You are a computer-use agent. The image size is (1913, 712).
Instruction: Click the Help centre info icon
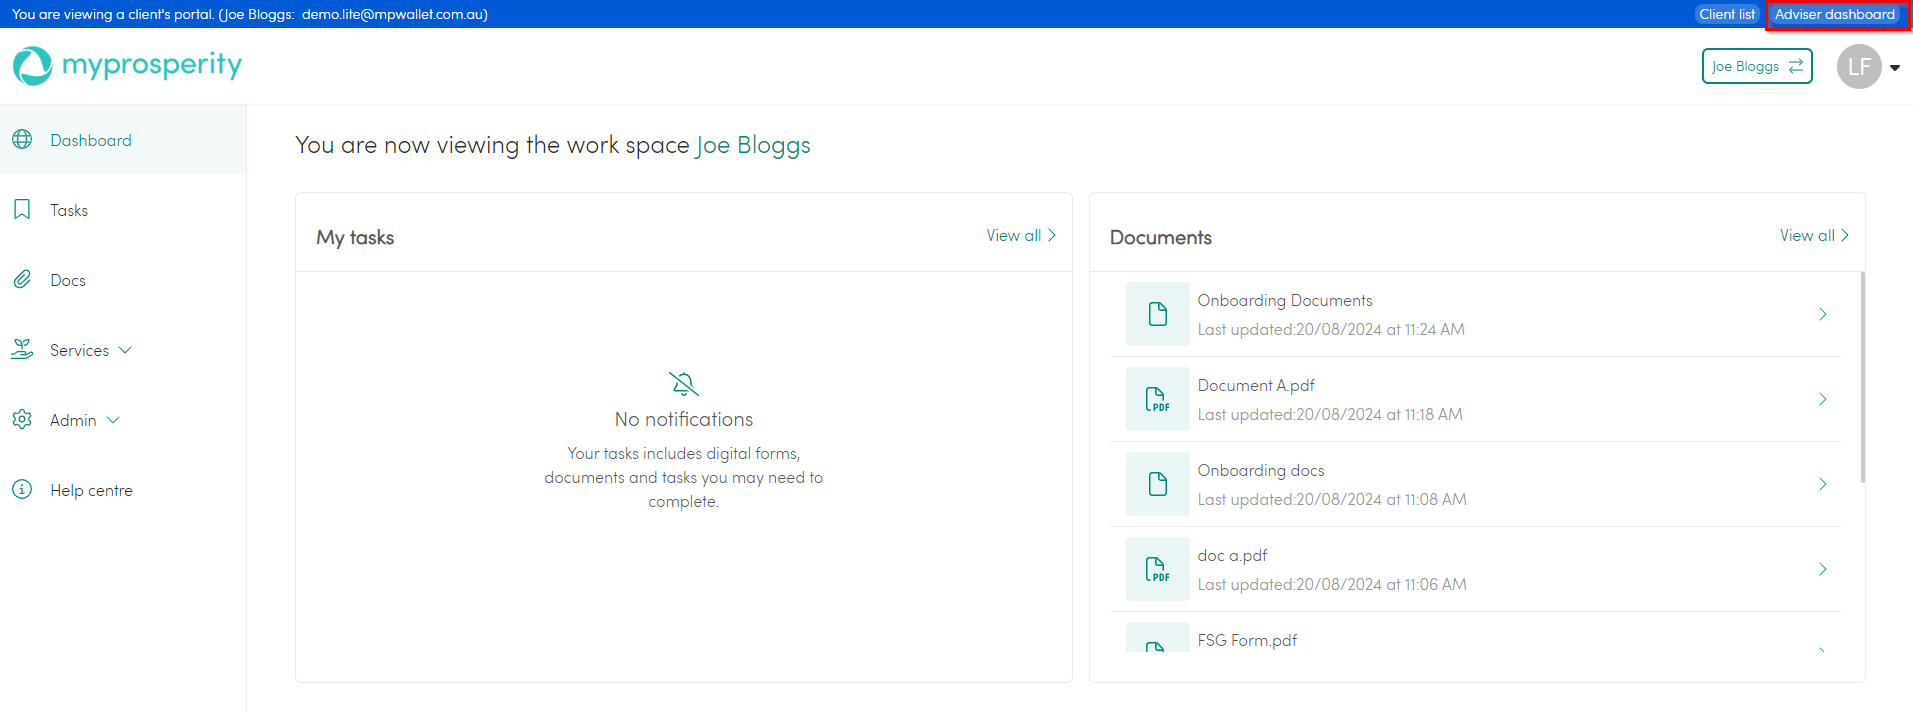[22, 490]
